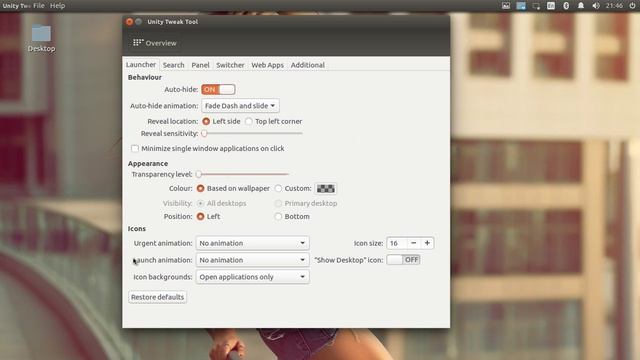Open the Bluetooth indicator in the panel
This screenshot has height=360, width=640.
pos(566,6)
